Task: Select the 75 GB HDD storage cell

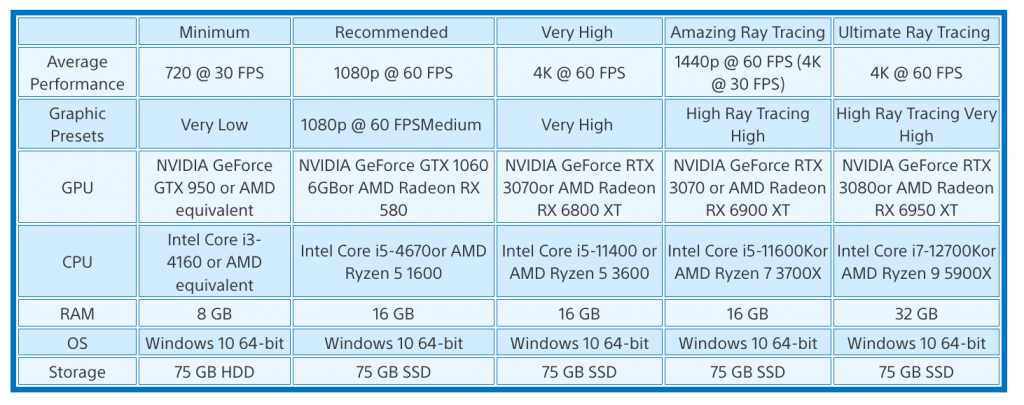Action: pos(214,372)
